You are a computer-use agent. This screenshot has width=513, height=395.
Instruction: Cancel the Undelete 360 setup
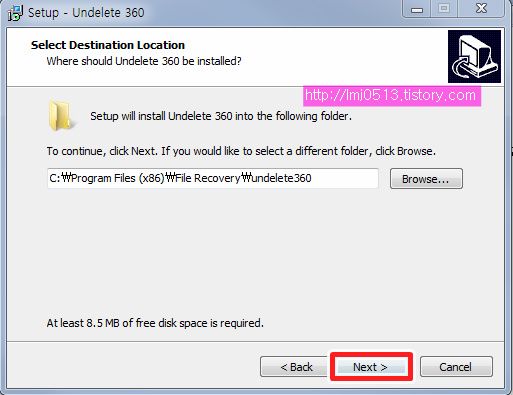click(x=456, y=367)
